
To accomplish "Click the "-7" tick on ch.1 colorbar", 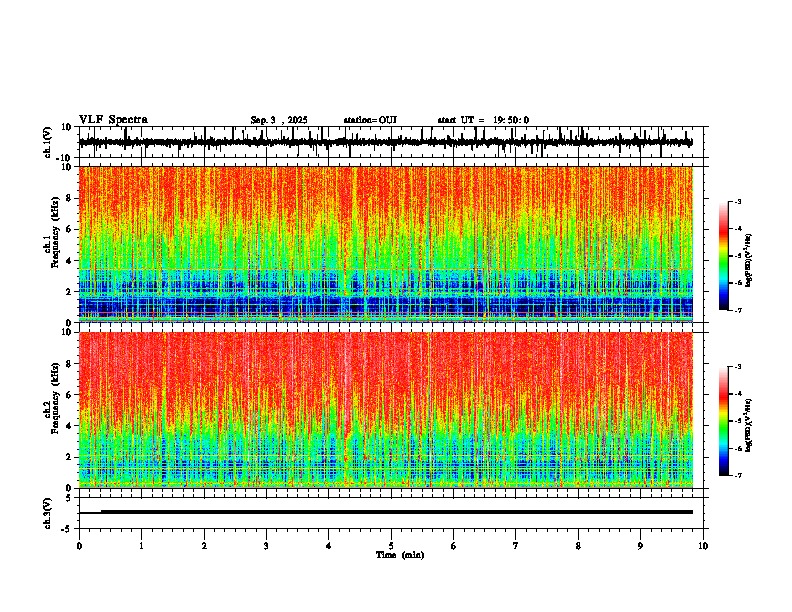I will point(738,310).
